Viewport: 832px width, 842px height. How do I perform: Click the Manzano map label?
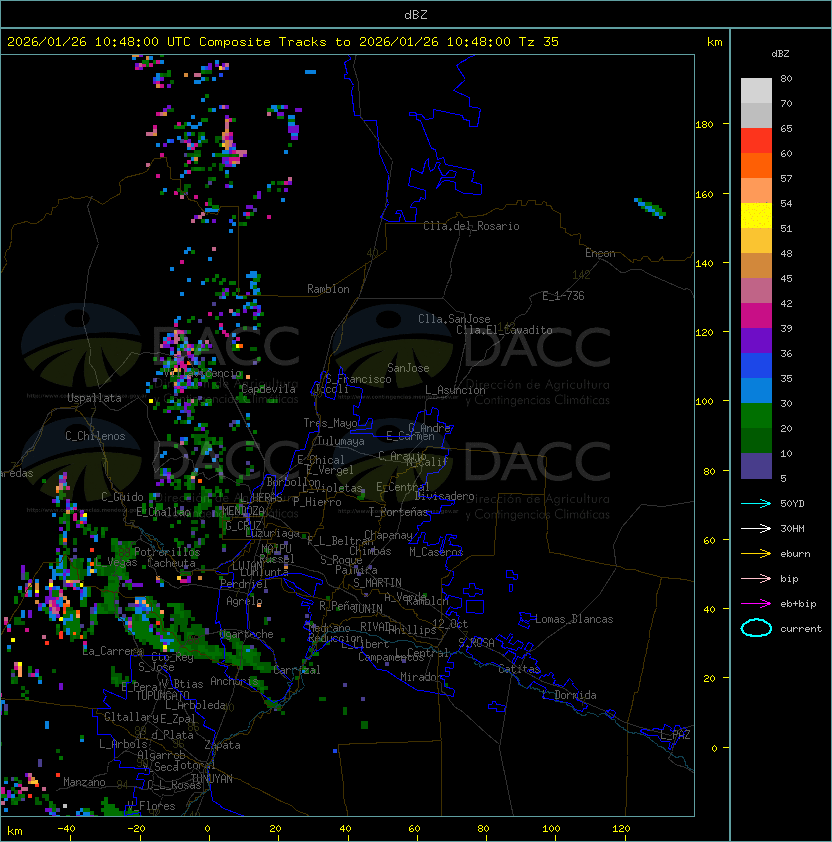point(84,782)
